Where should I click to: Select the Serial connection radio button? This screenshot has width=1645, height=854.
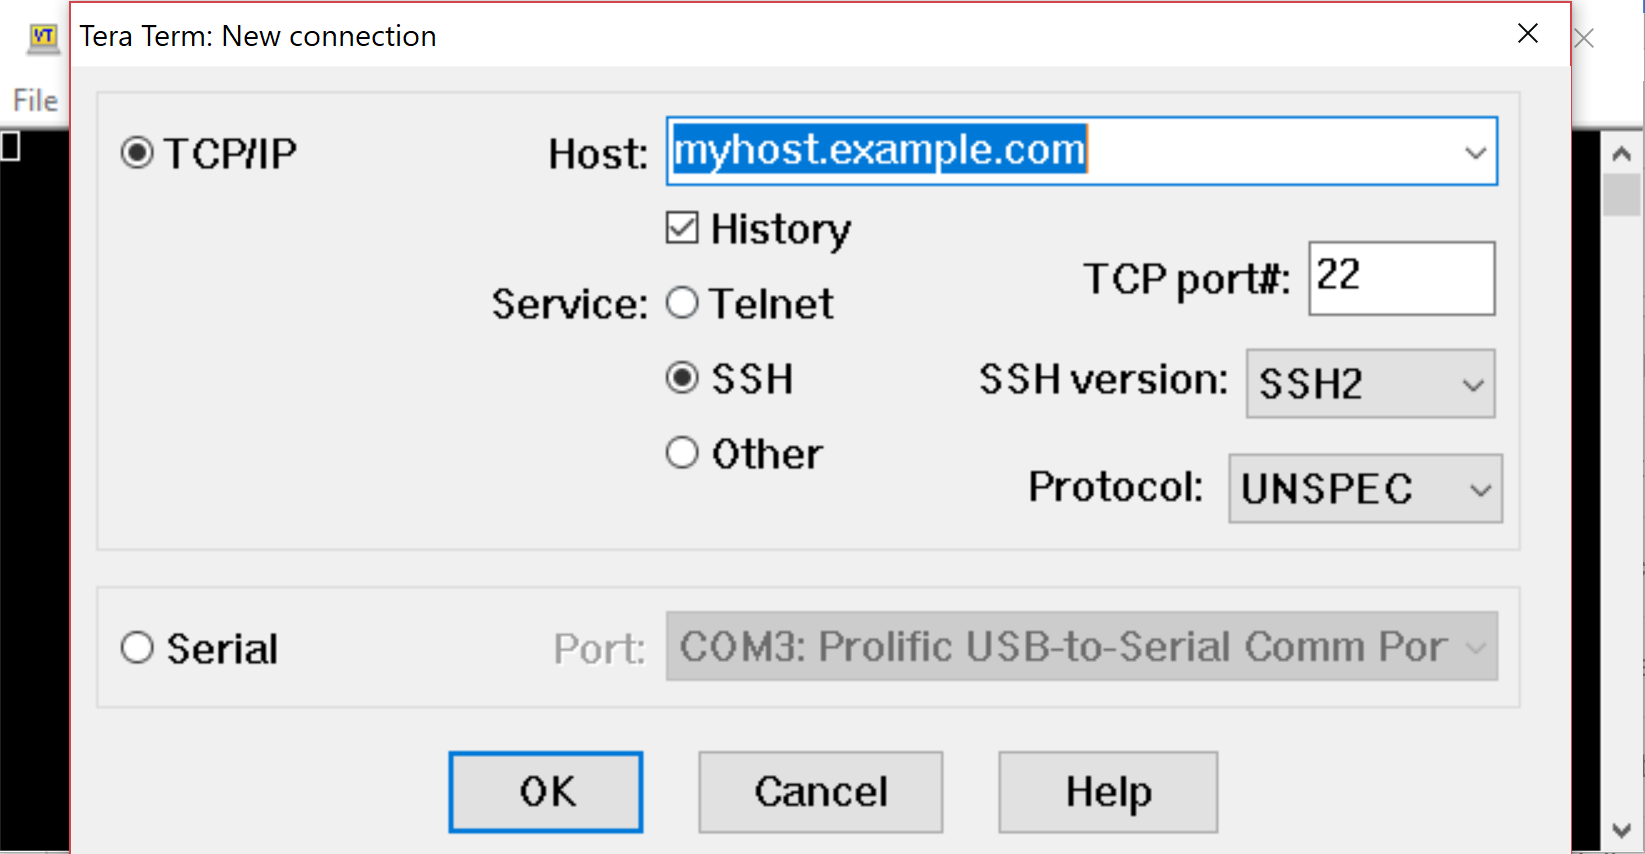(x=137, y=648)
